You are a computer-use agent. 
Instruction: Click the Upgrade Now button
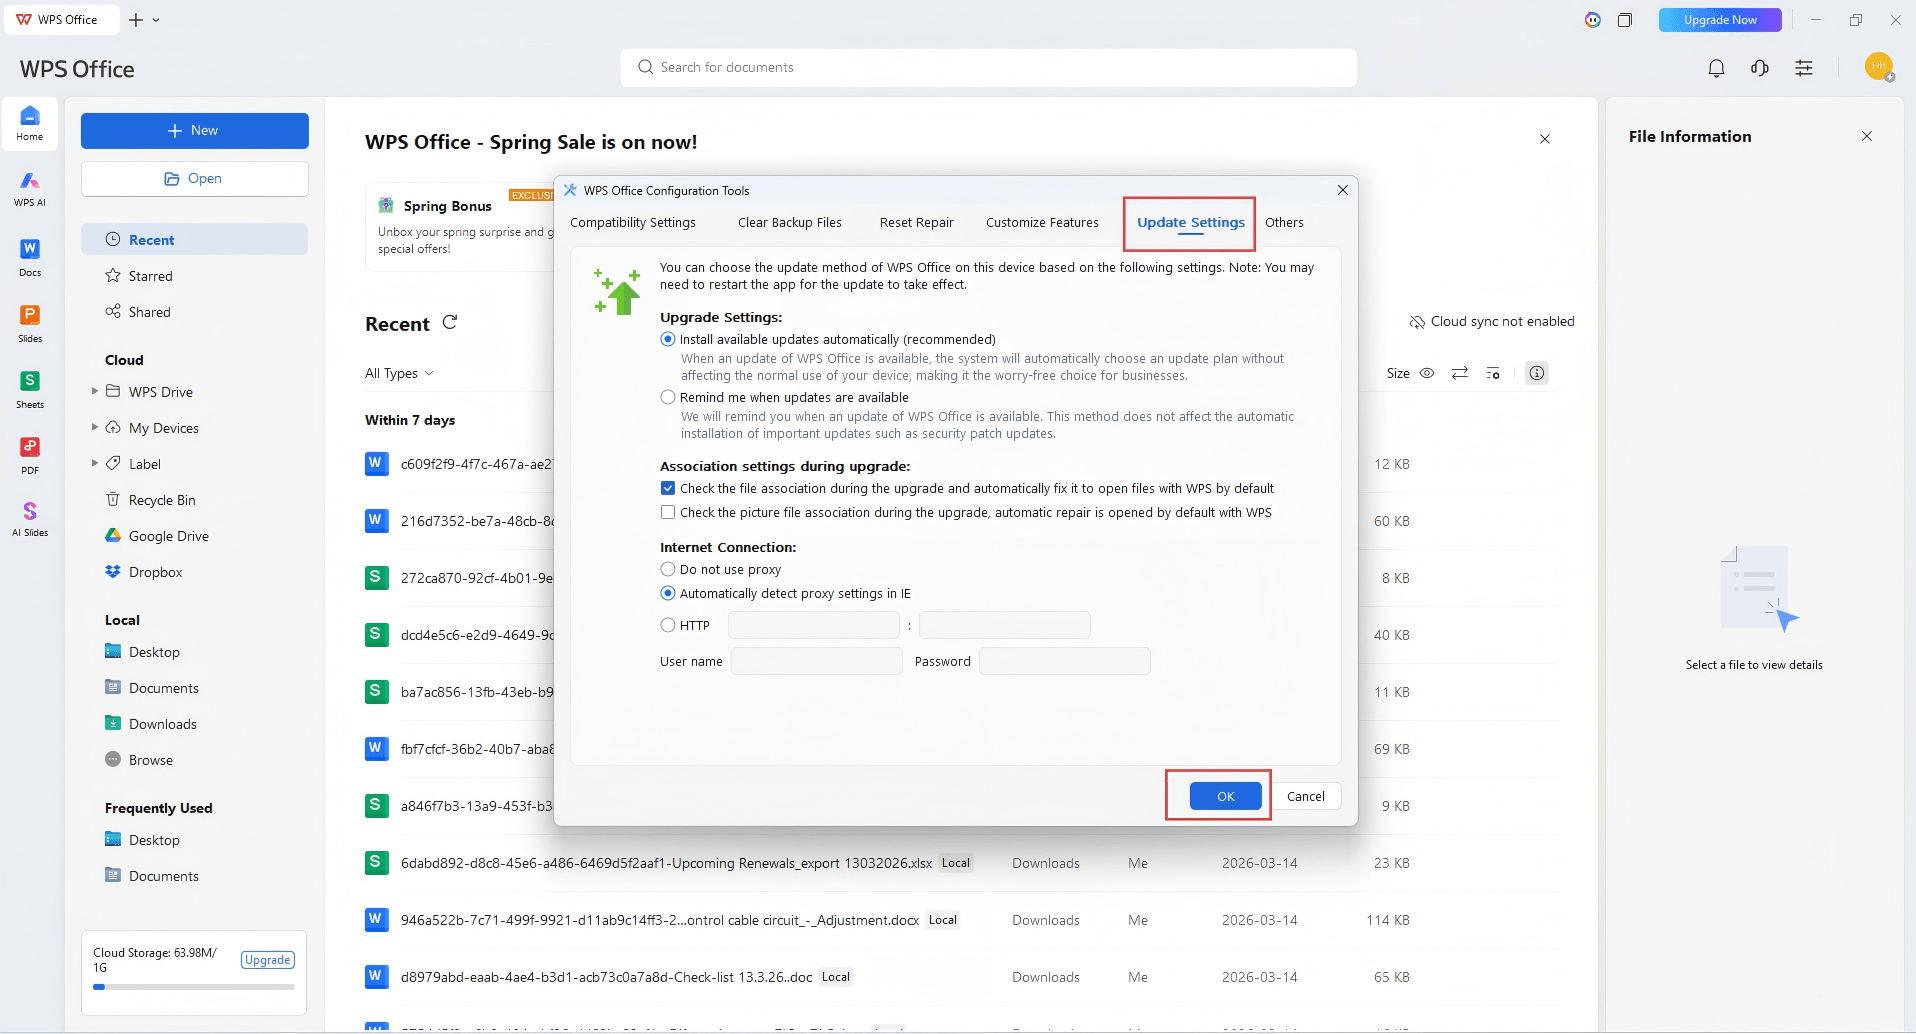coord(1720,20)
